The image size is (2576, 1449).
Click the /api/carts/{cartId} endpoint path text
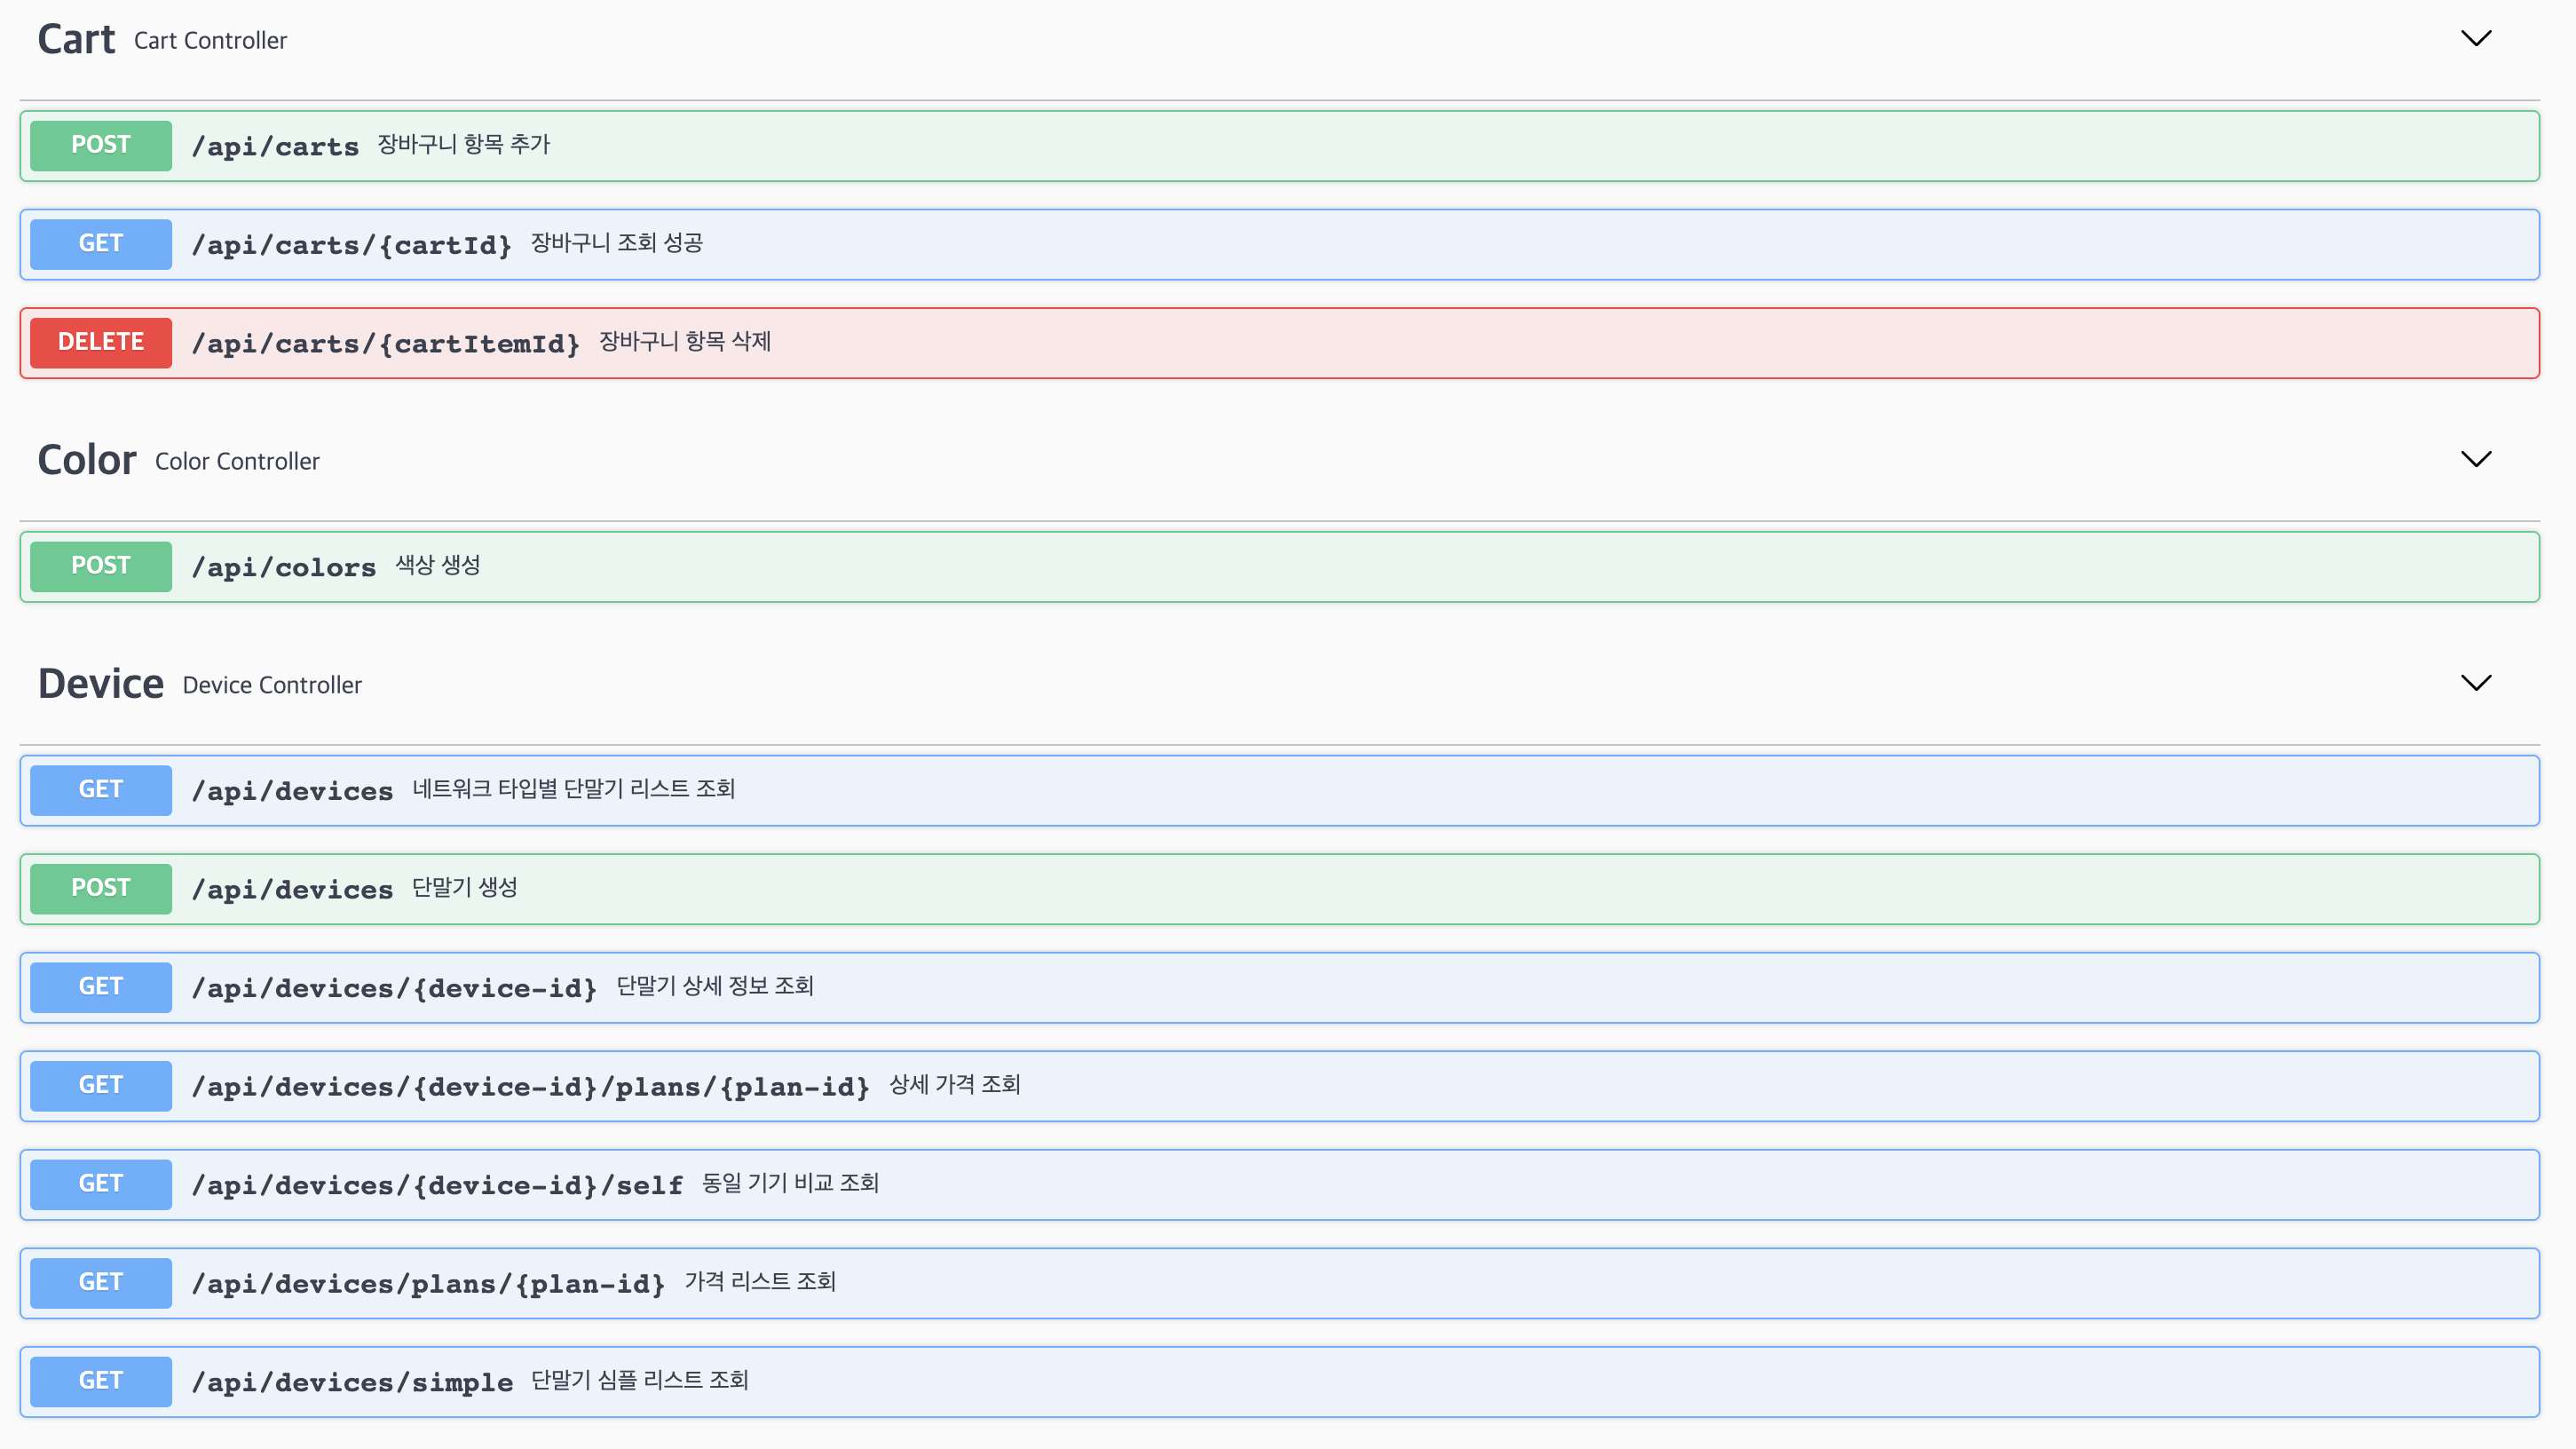point(352,244)
